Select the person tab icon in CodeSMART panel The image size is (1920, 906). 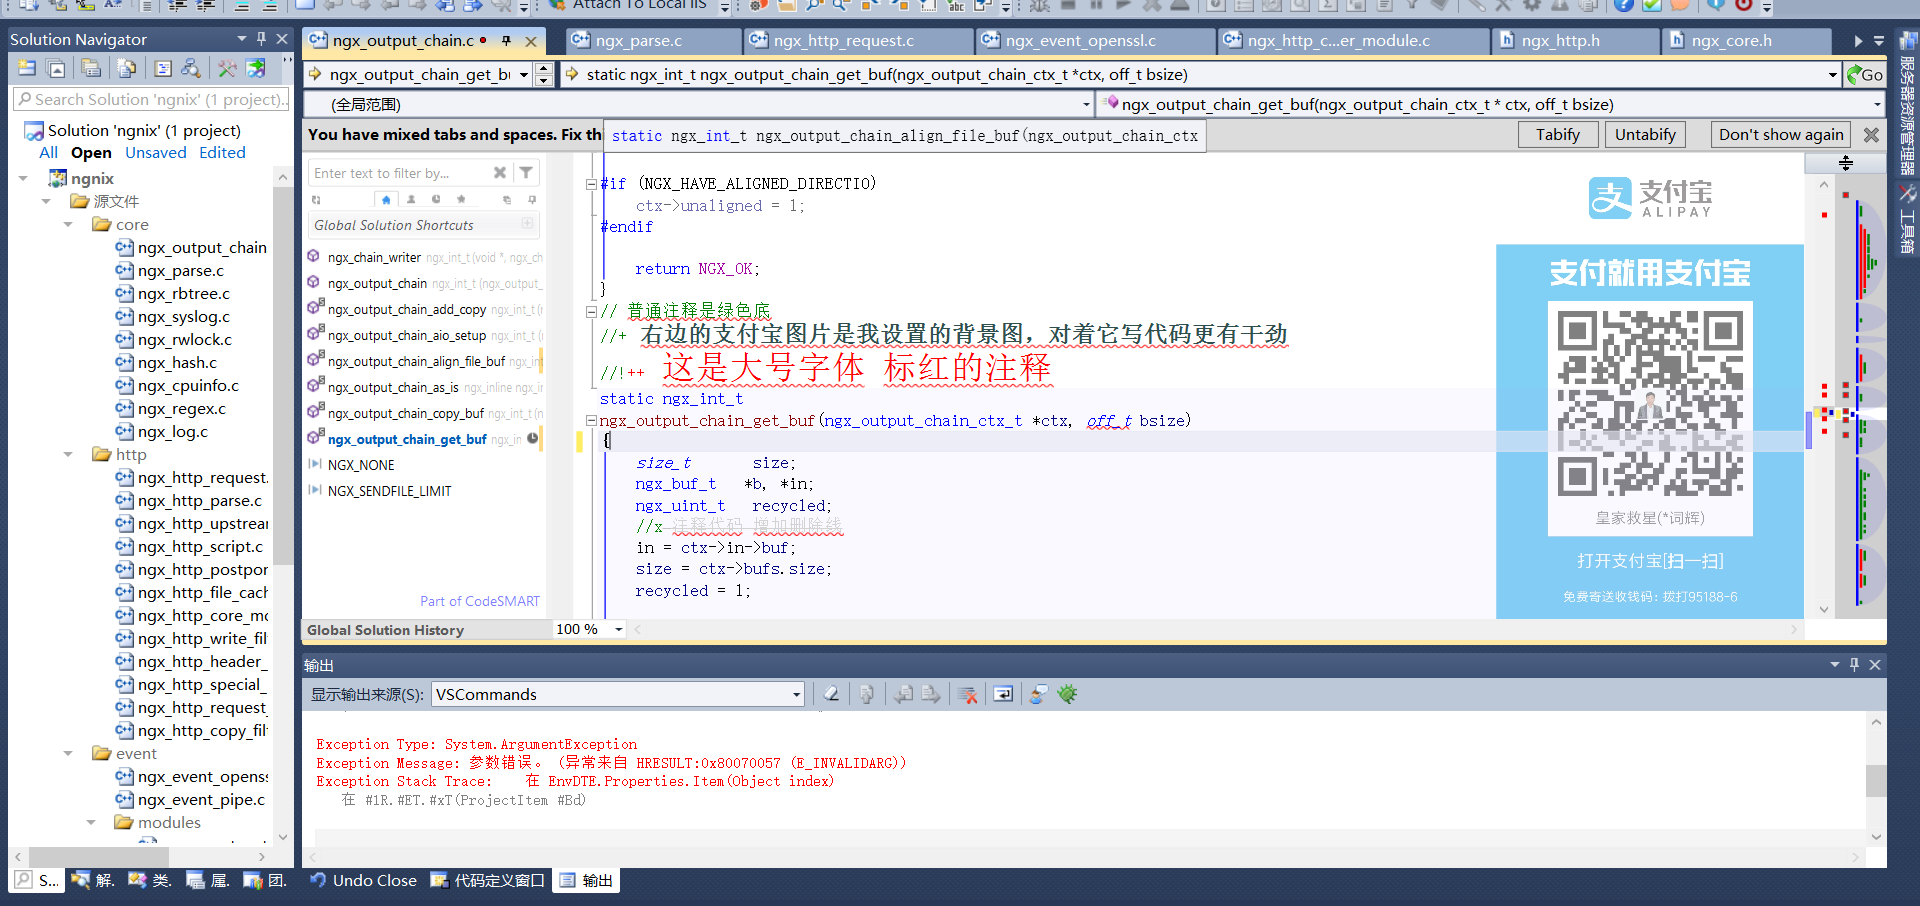tap(411, 200)
